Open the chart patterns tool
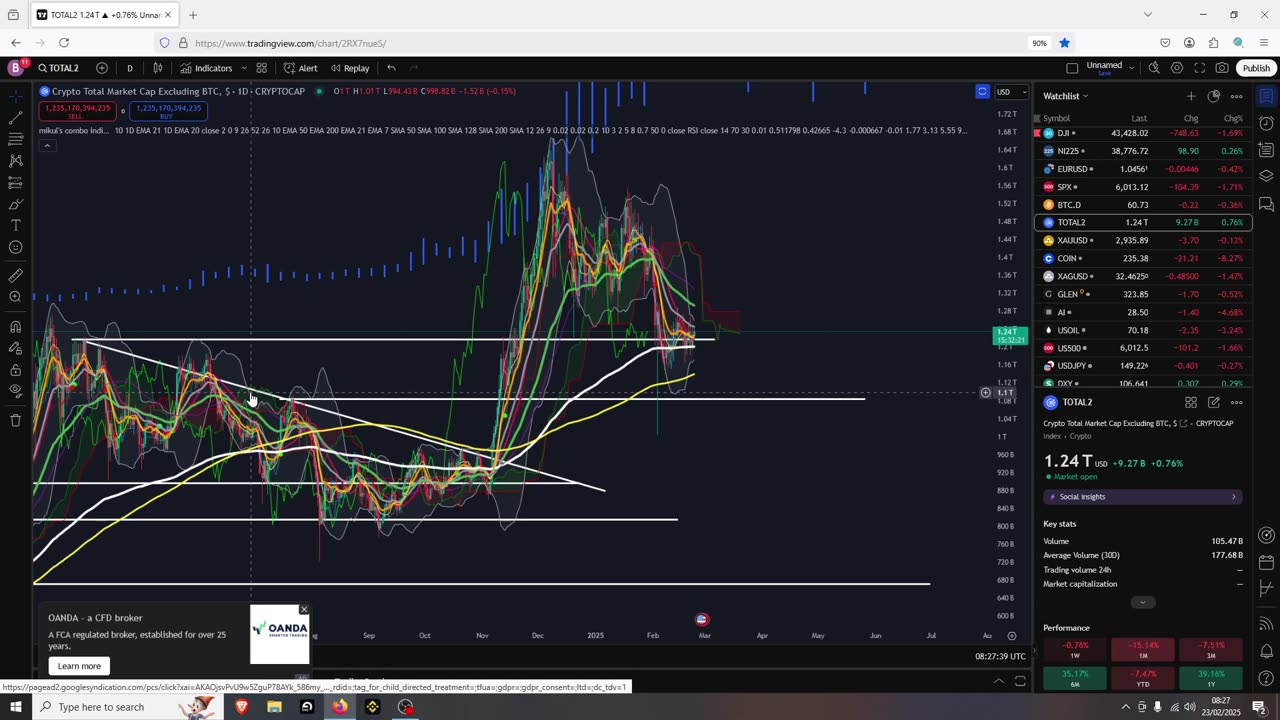The width and height of the screenshot is (1280, 720). 15,161
